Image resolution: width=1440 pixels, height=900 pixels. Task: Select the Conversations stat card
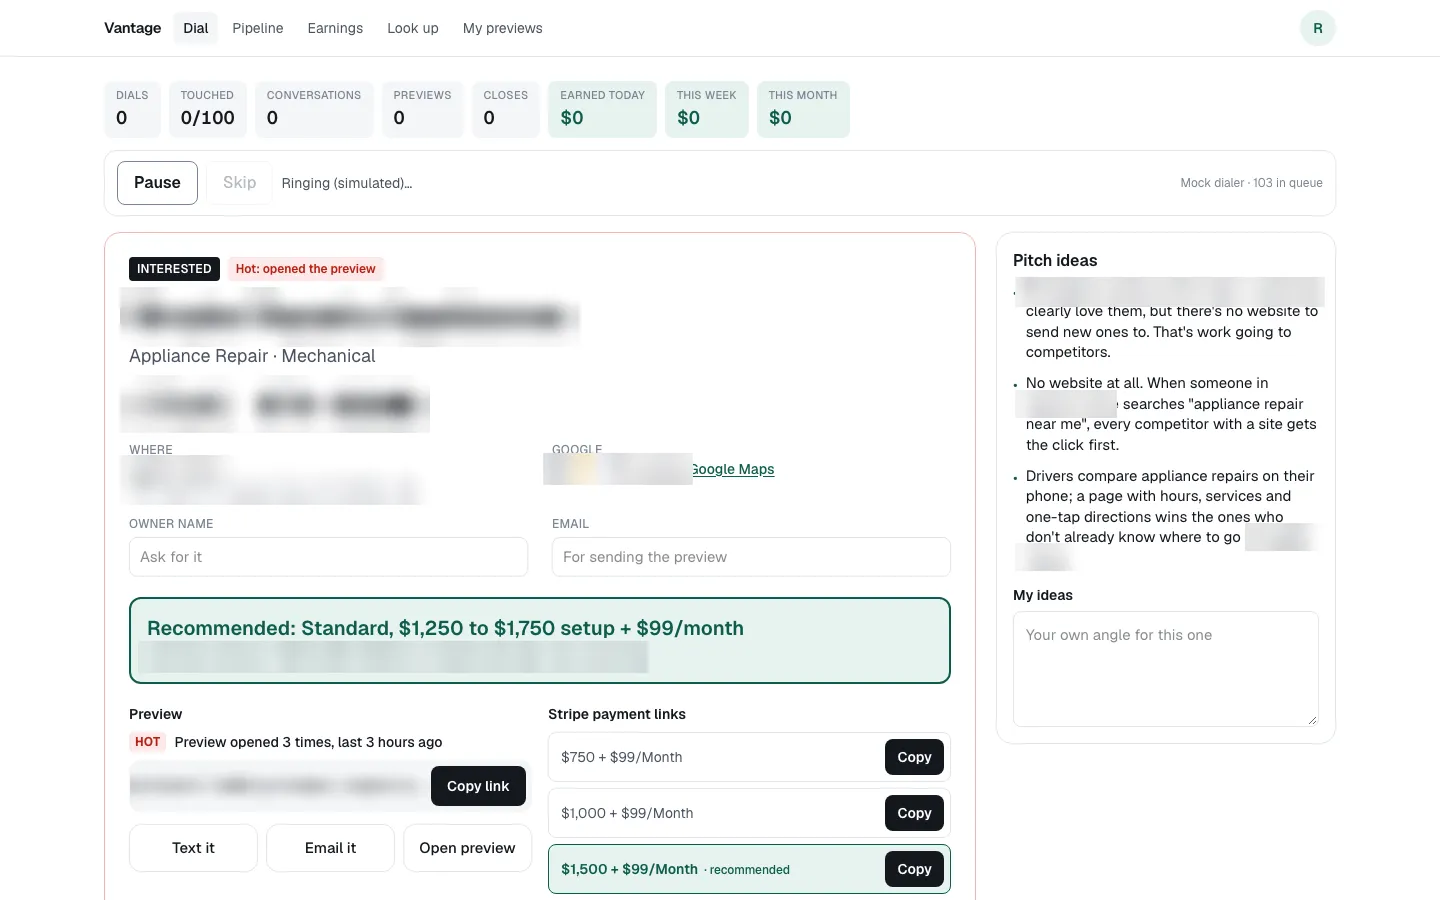[x=314, y=109]
